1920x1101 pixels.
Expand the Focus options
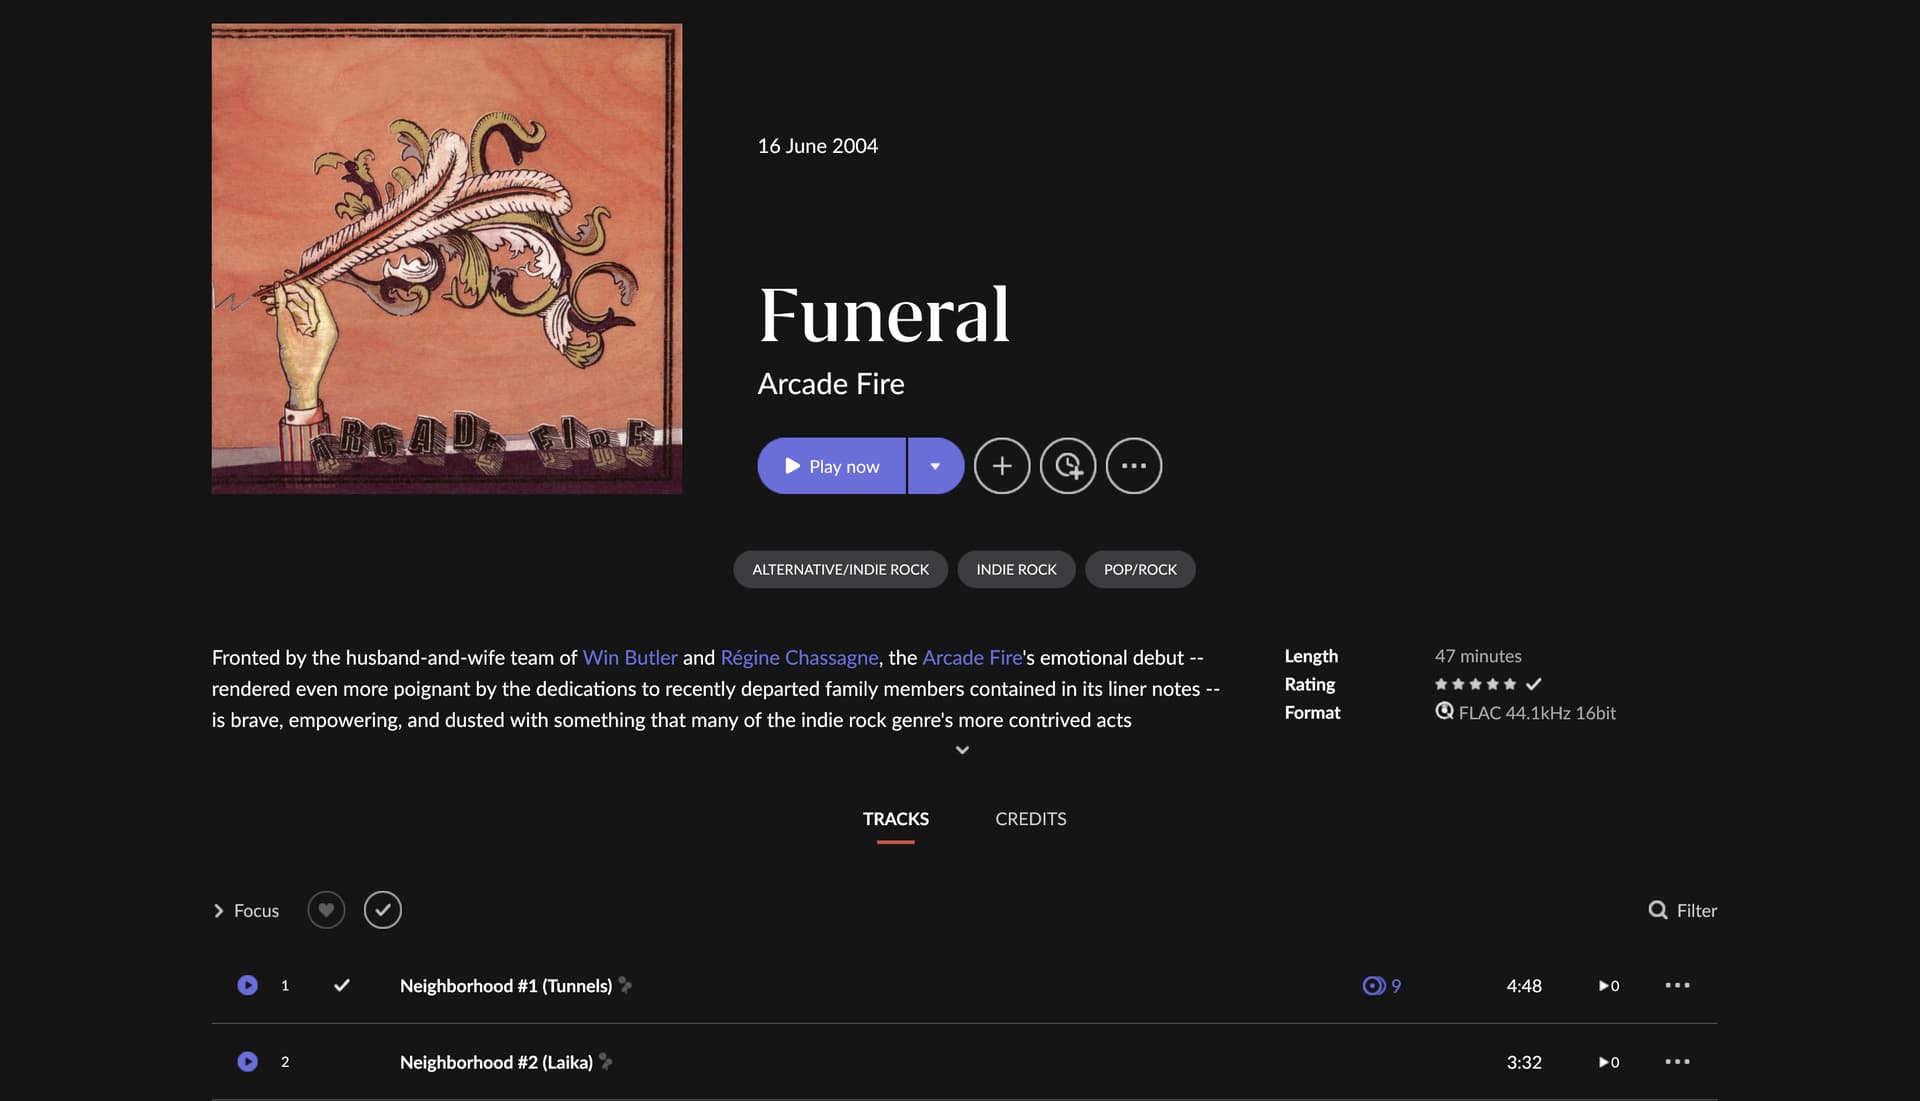tap(246, 911)
